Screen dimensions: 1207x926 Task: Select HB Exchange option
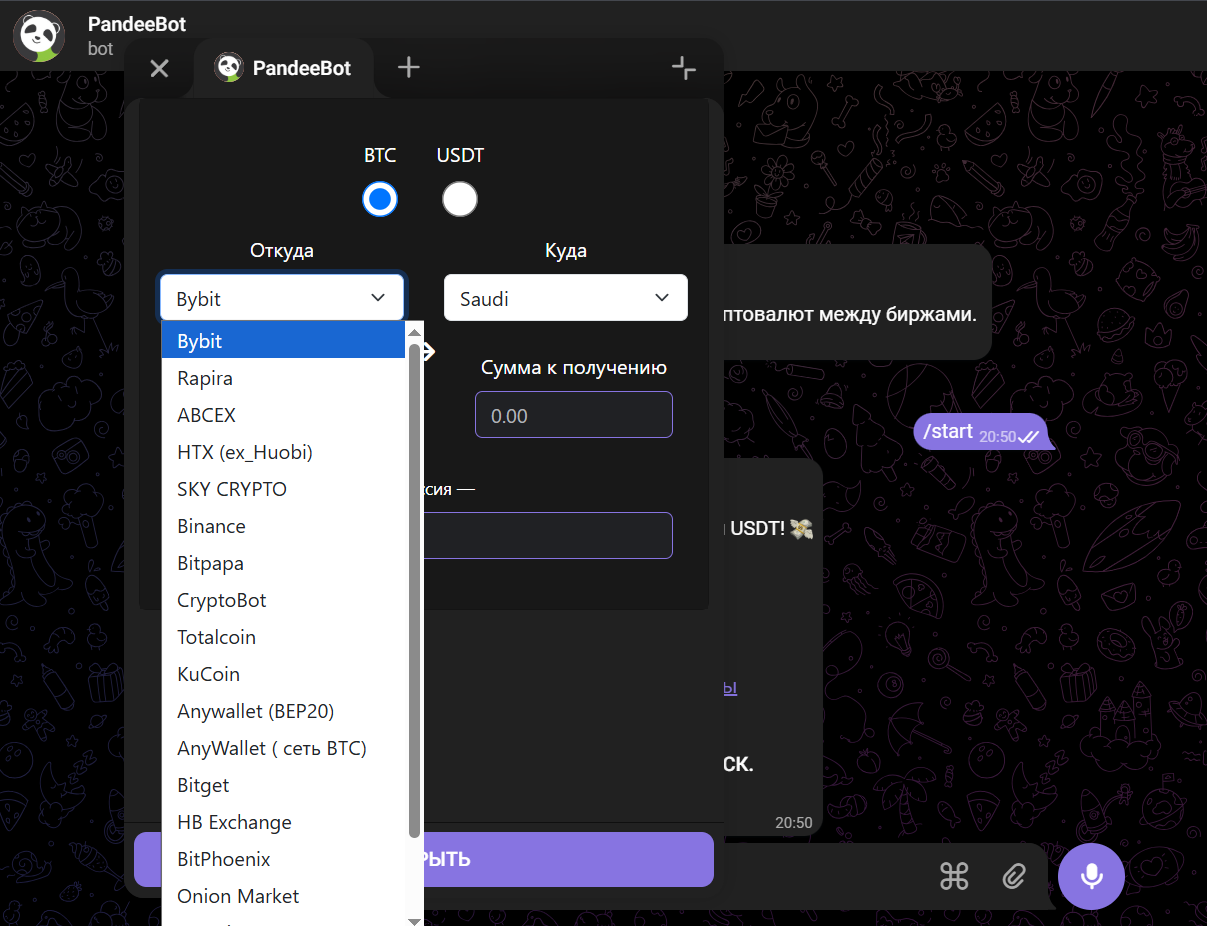point(283,822)
